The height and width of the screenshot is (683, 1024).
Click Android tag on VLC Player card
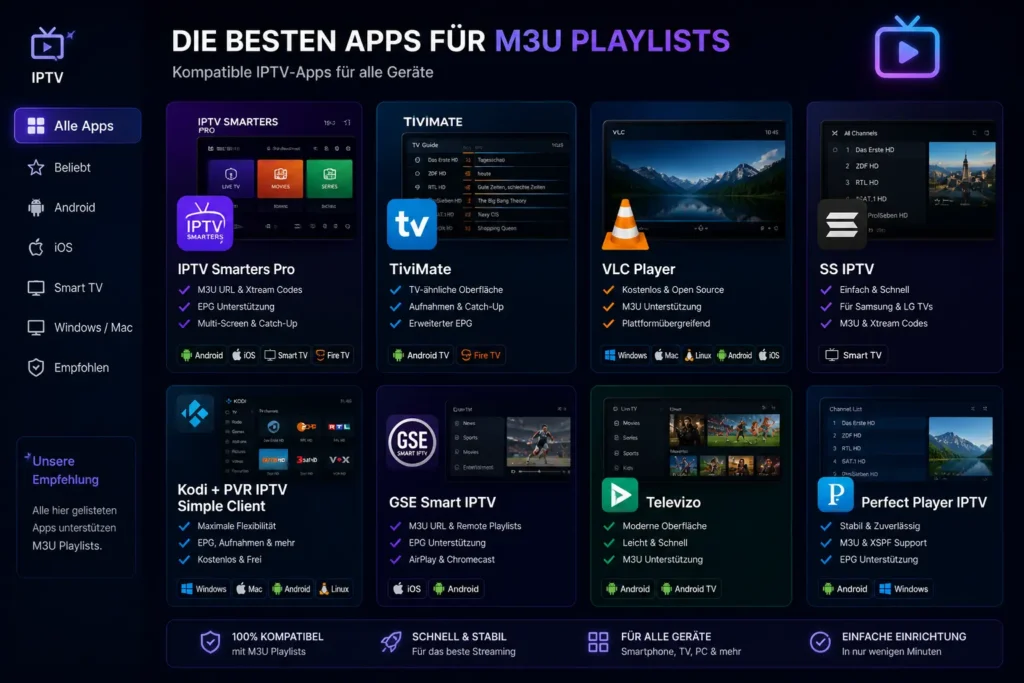(735, 355)
